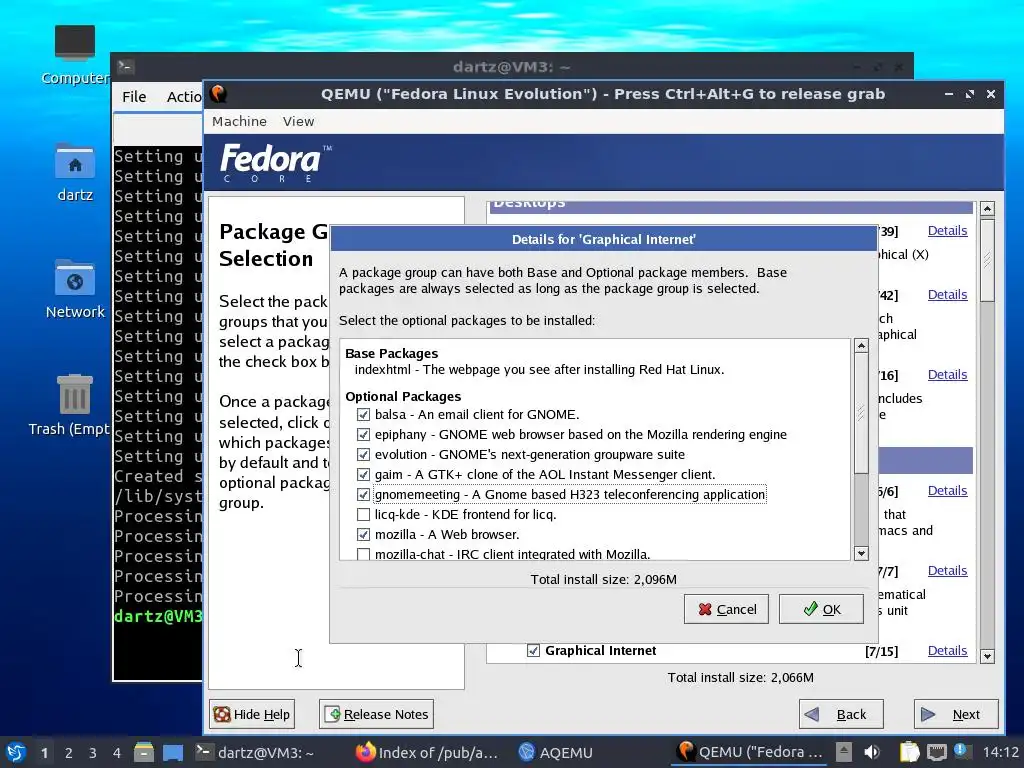The image size is (1024, 768).
Task: Click the package list scroll up arrow
Action: pyautogui.click(x=861, y=345)
